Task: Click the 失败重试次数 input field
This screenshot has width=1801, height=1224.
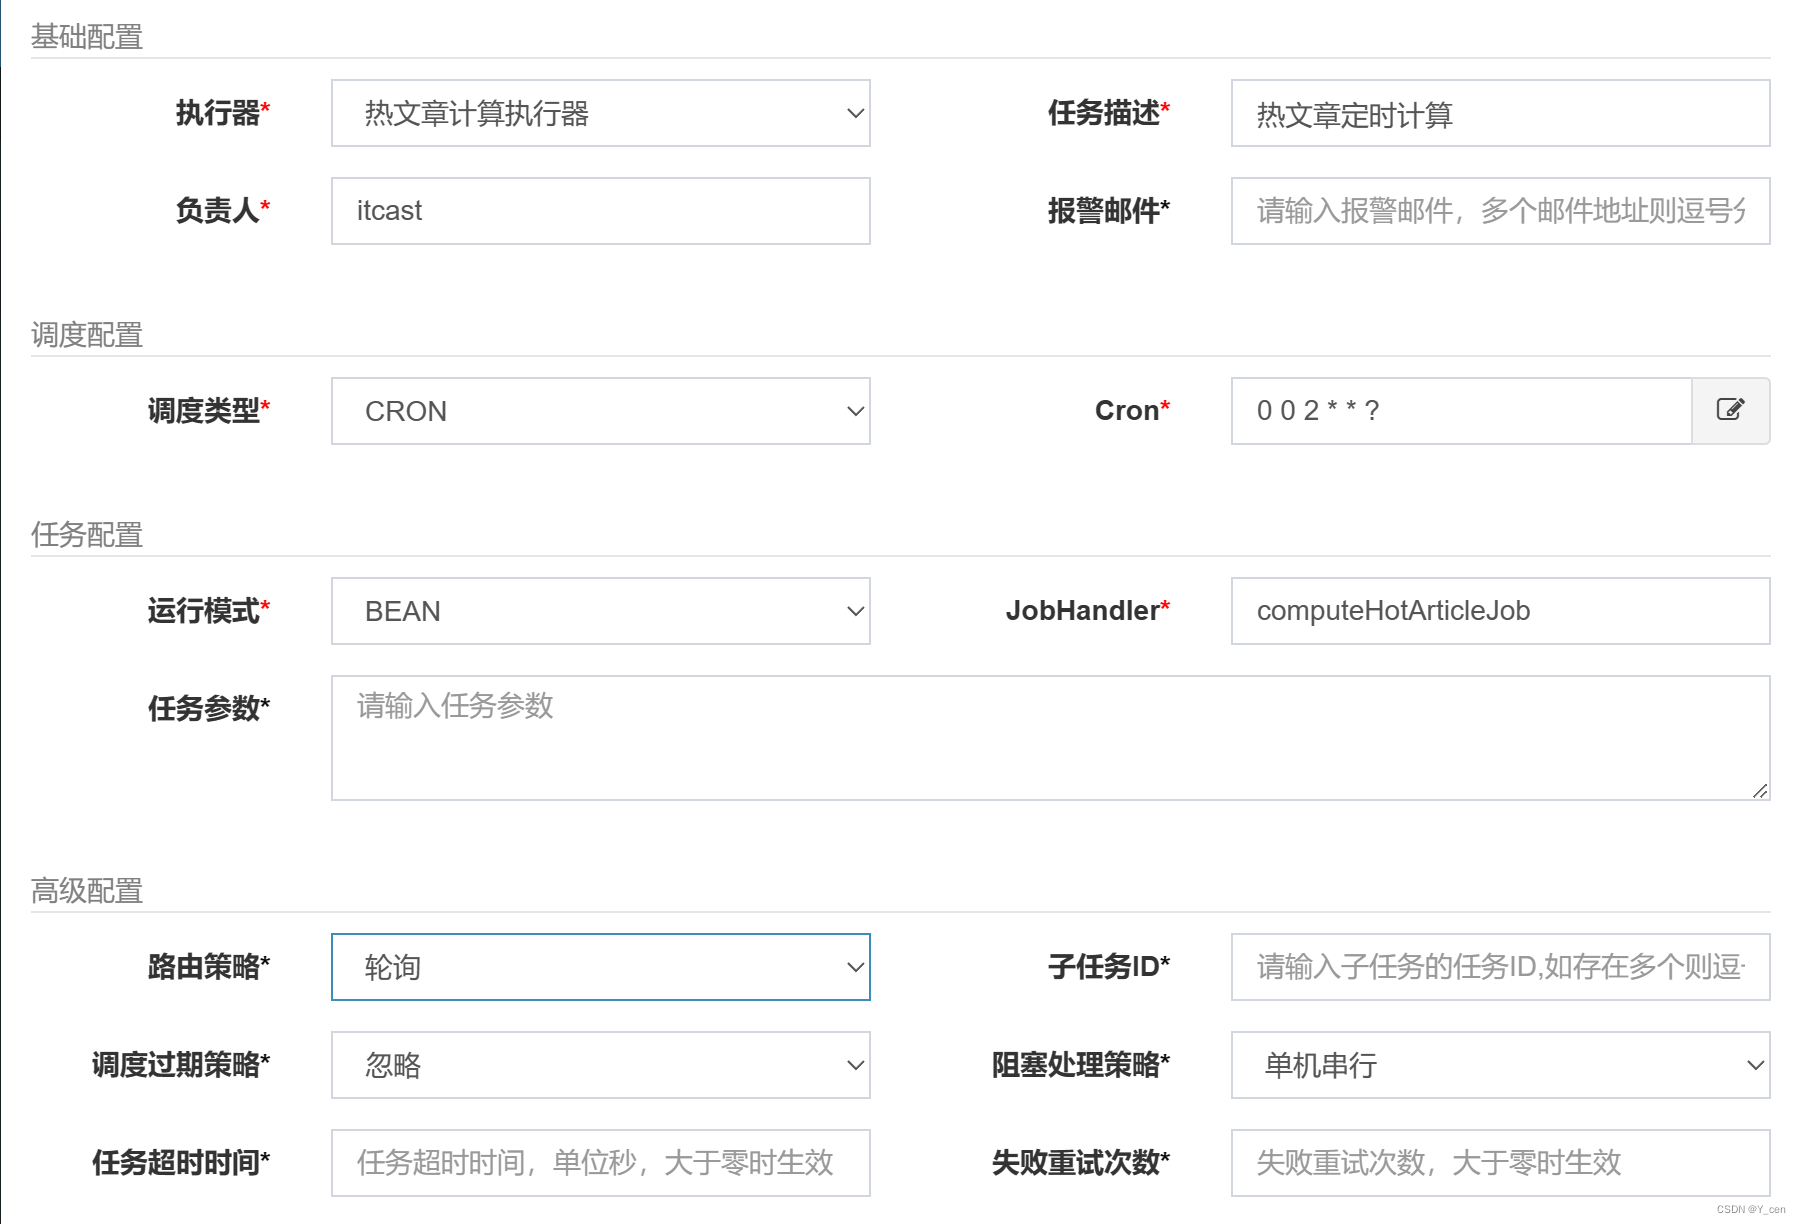Action: [1501, 1163]
